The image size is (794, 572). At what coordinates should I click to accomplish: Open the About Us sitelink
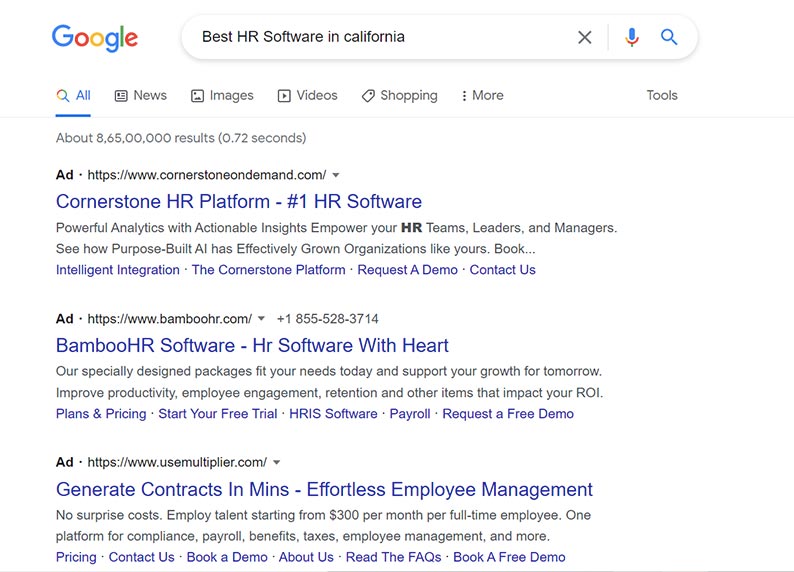pyautogui.click(x=306, y=557)
